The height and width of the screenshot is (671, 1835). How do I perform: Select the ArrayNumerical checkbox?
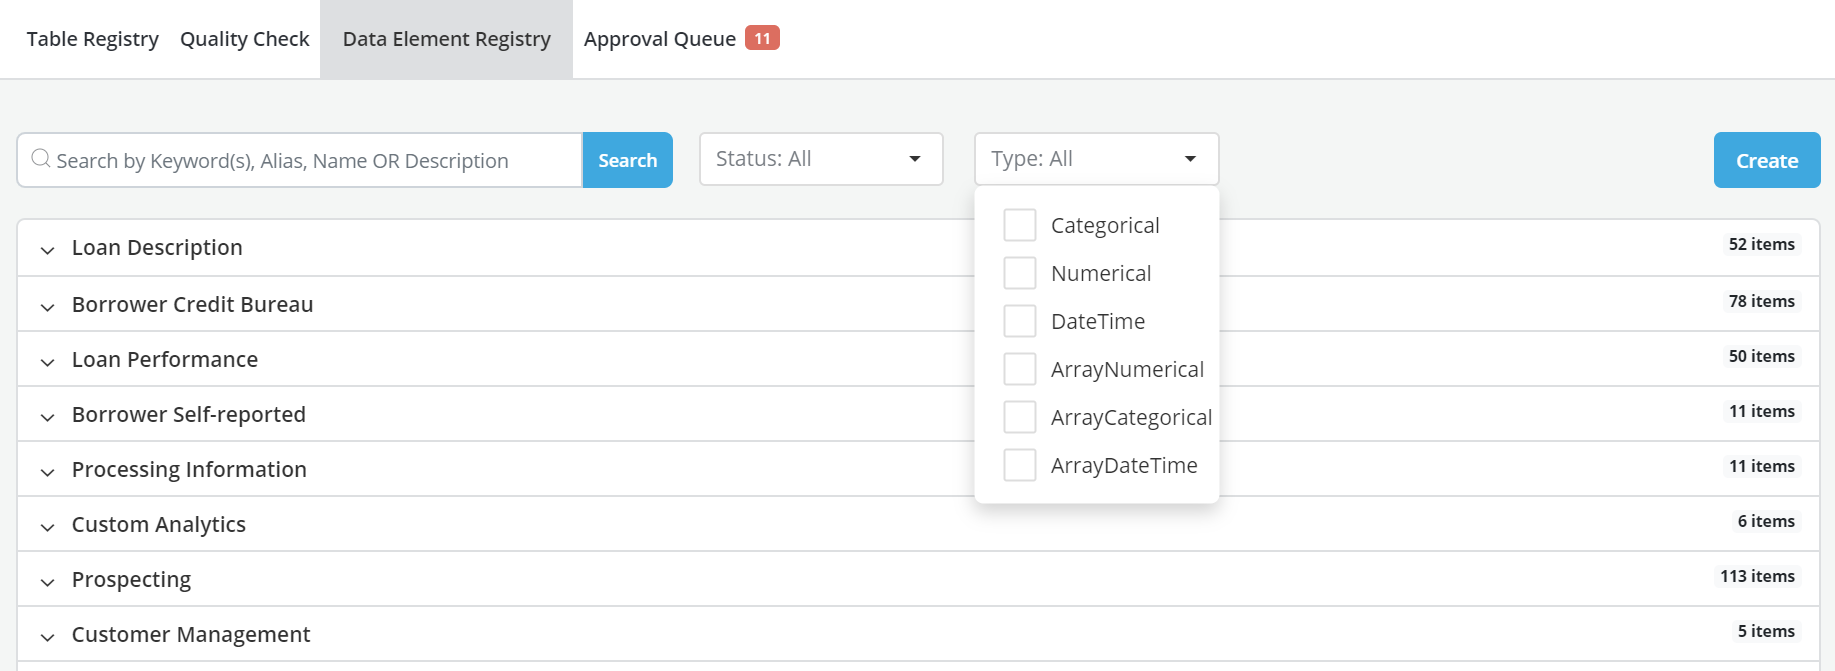tap(1019, 369)
